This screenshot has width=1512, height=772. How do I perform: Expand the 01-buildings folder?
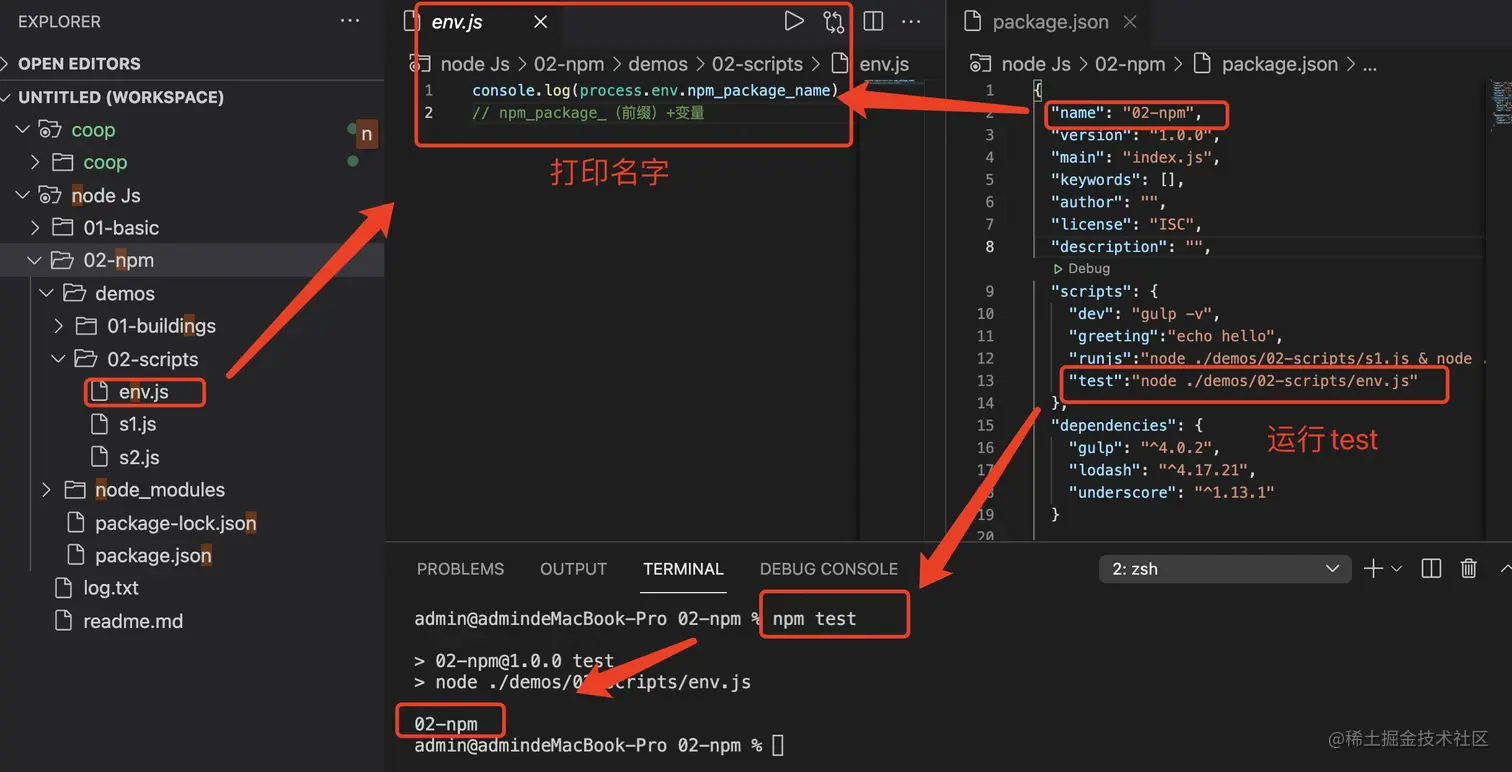59,326
